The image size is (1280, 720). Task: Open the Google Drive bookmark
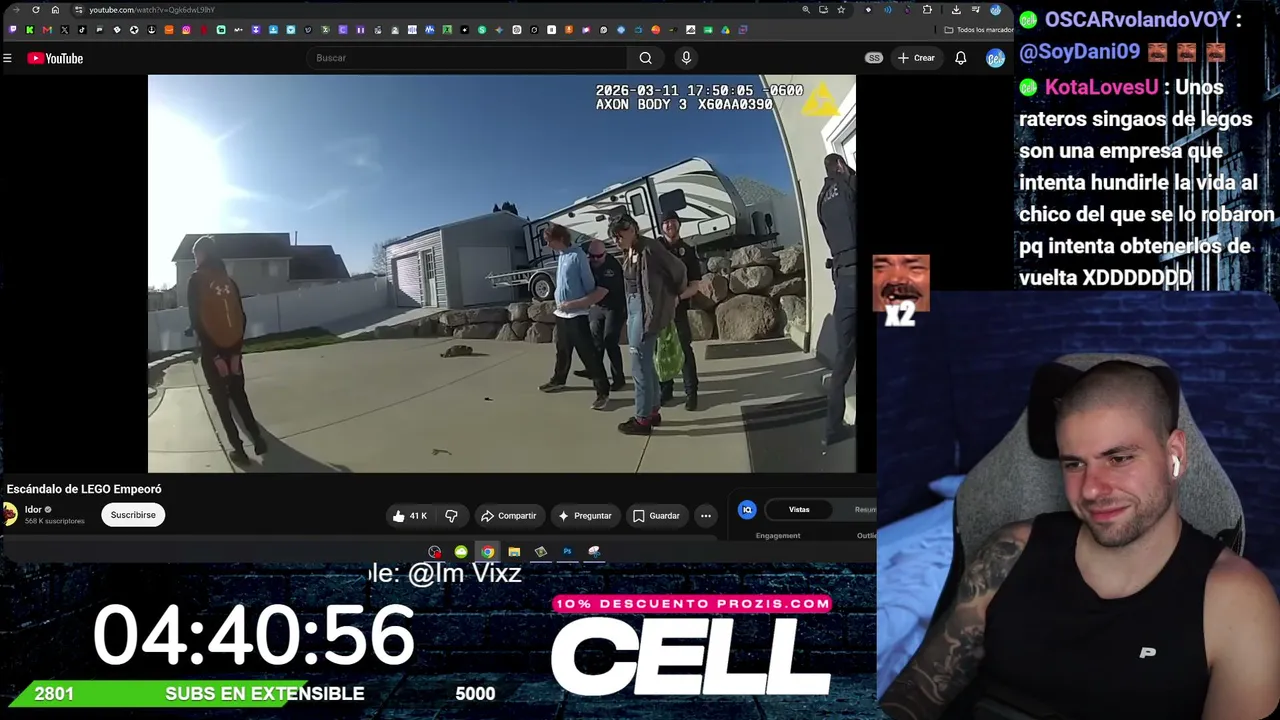pyautogui.click(x=725, y=30)
